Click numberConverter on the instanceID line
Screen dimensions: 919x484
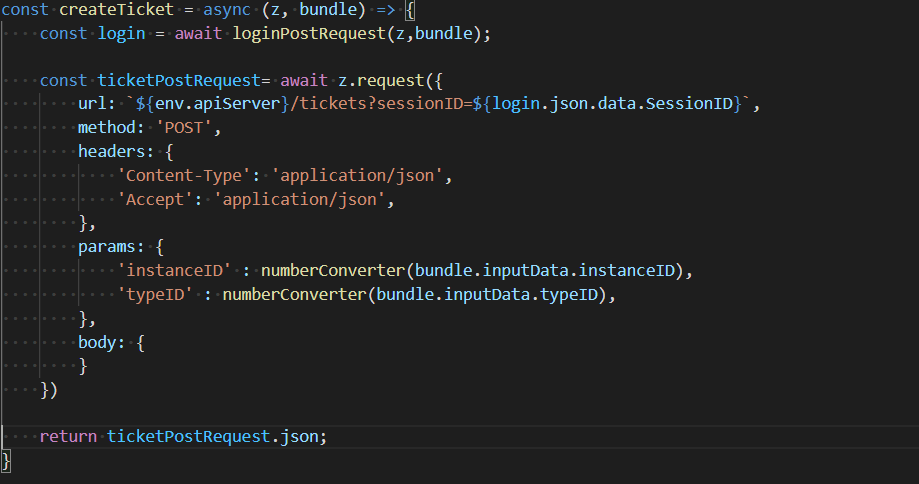coord(333,270)
